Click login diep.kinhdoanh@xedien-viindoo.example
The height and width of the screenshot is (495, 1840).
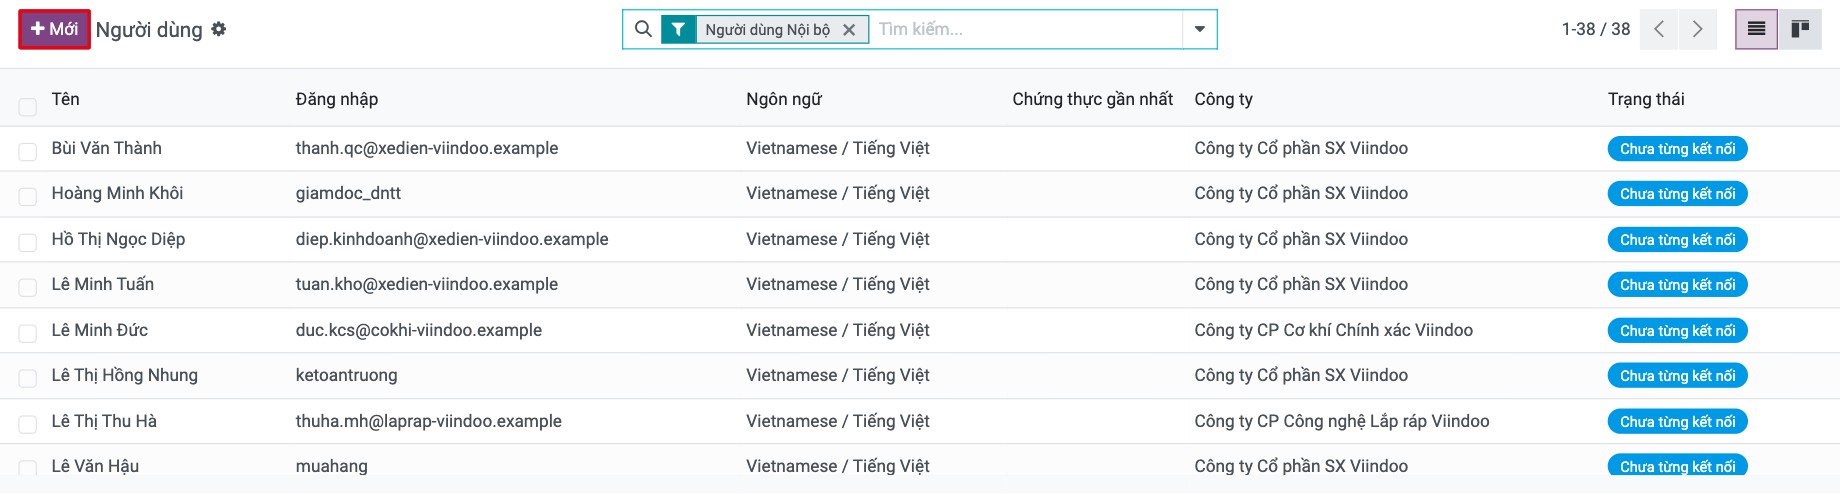(x=452, y=239)
